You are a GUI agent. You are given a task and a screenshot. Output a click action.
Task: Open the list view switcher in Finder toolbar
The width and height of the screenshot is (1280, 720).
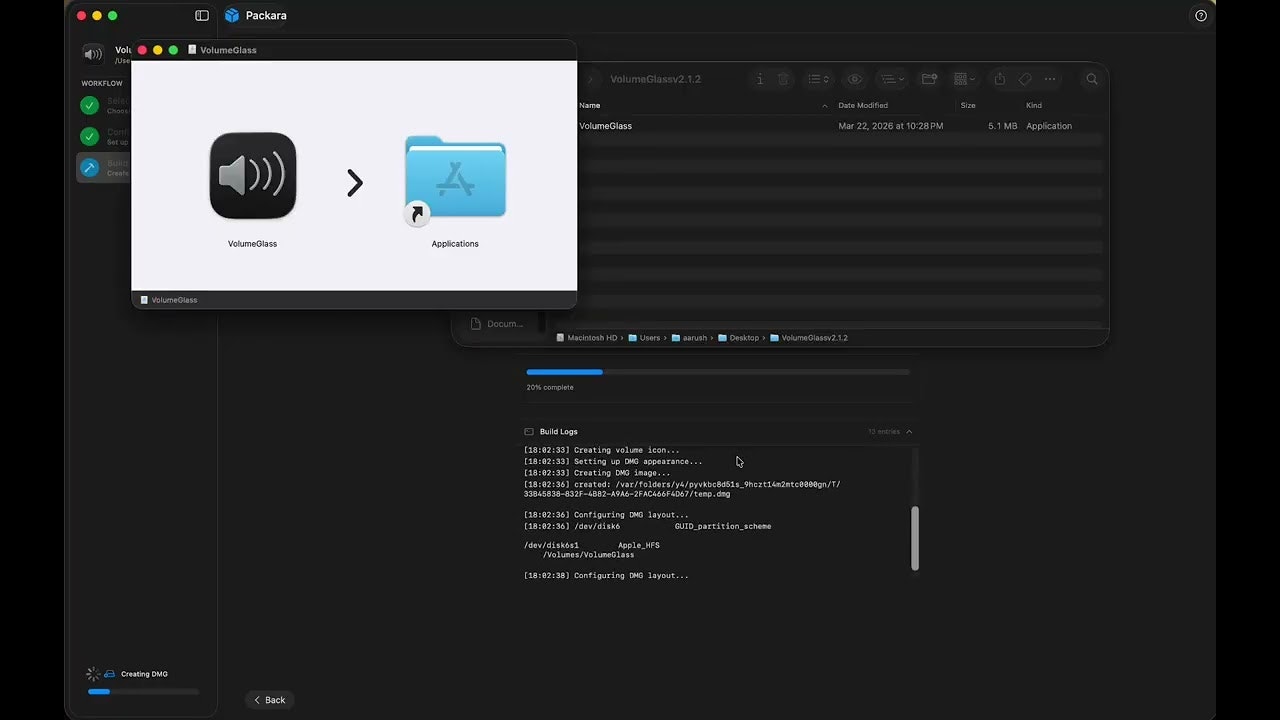818,79
